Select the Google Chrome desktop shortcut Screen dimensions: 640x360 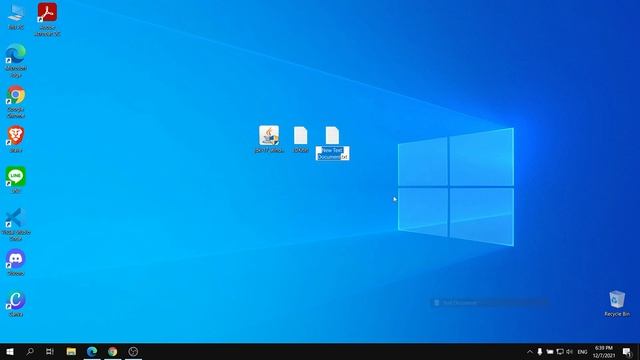point(16,101)
